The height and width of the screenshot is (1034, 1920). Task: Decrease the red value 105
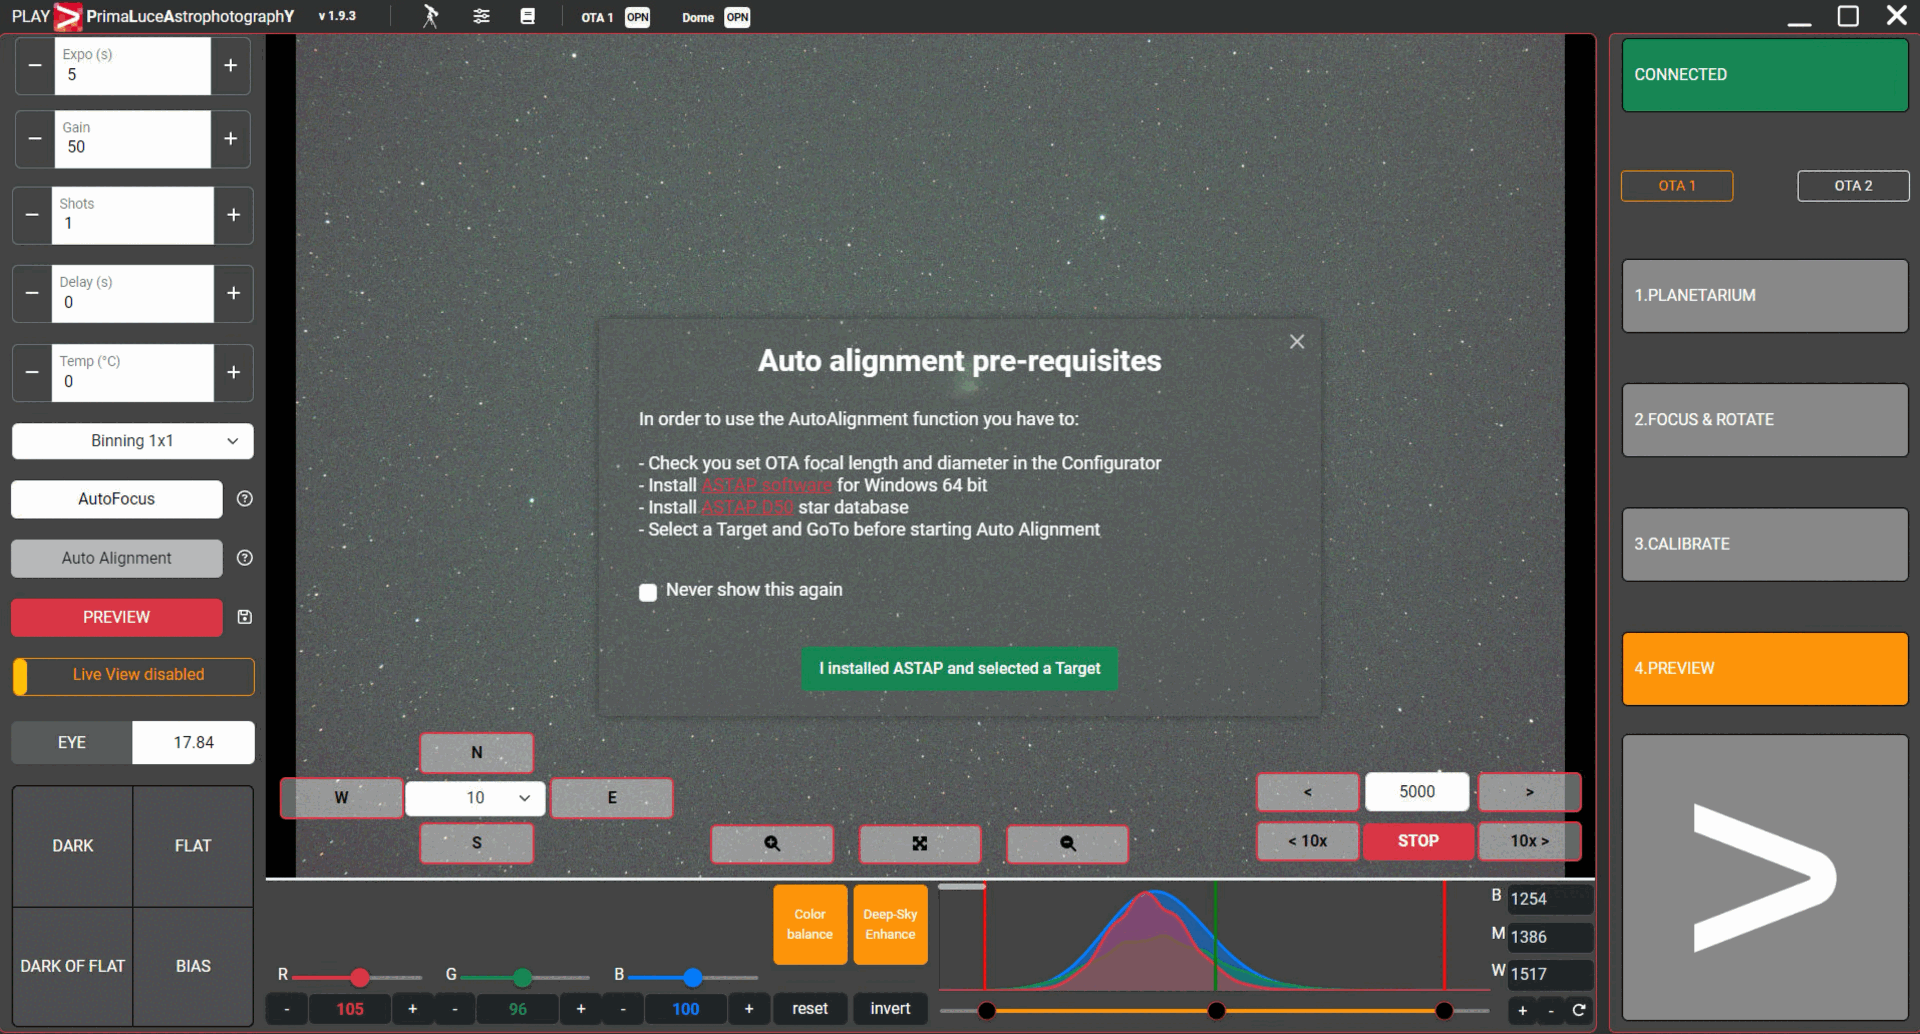287,1009
